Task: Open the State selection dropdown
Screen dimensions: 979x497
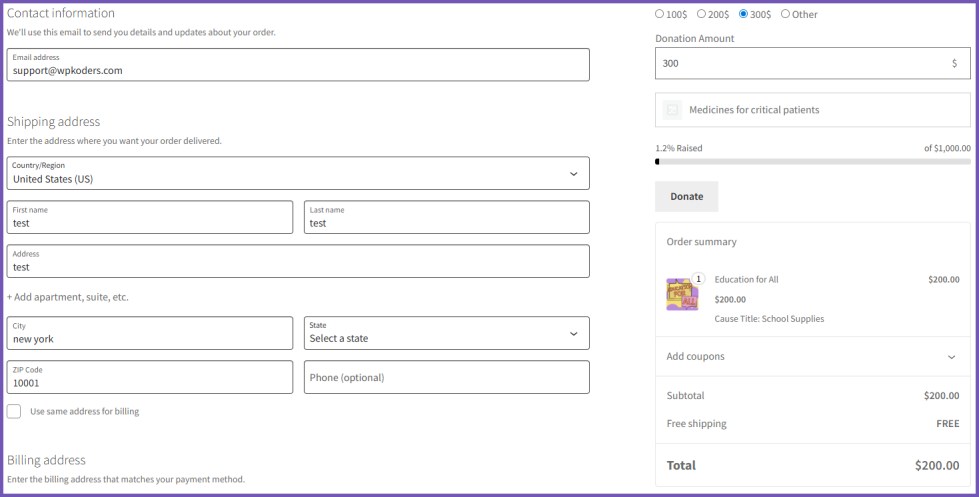Action: (446, 333)
